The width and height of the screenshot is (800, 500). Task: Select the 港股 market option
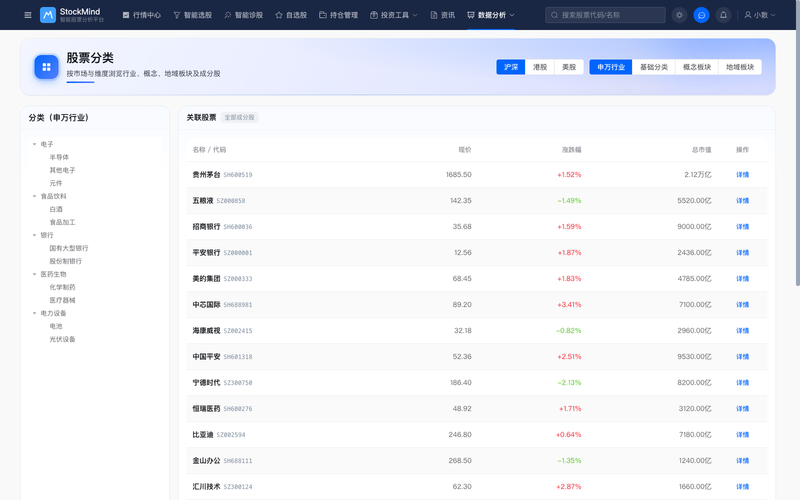tap(540, 67)
